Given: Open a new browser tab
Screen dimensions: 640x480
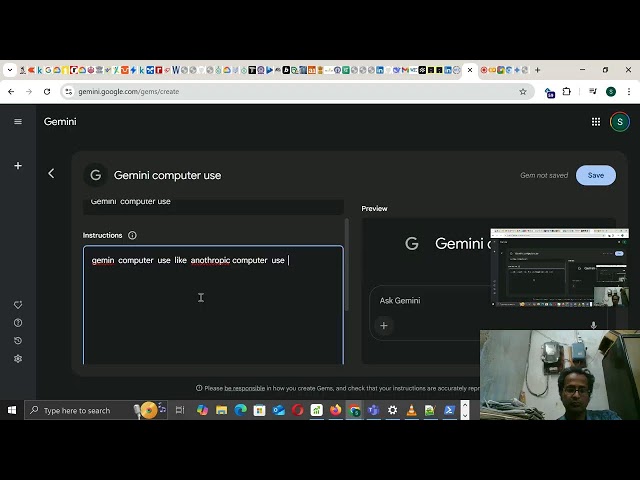Looking at the screenshot, I should click(538, 70).
